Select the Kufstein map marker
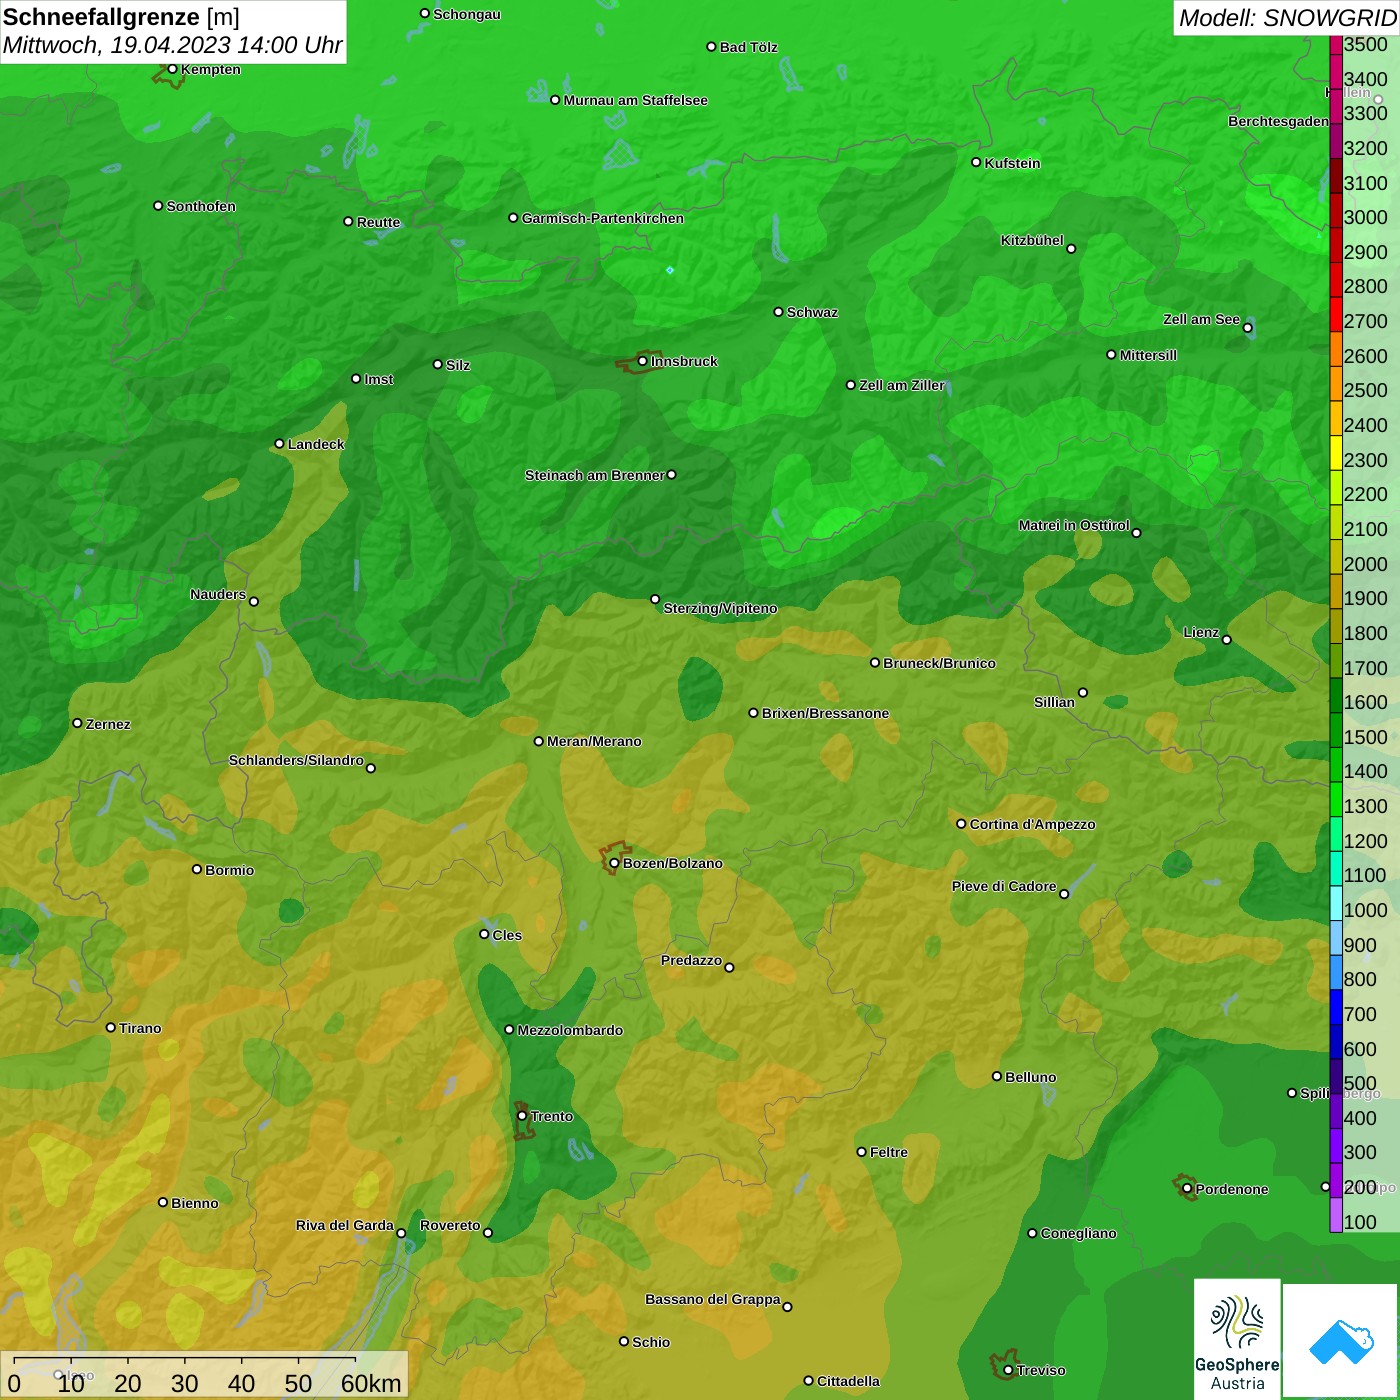 coord(977,162)
